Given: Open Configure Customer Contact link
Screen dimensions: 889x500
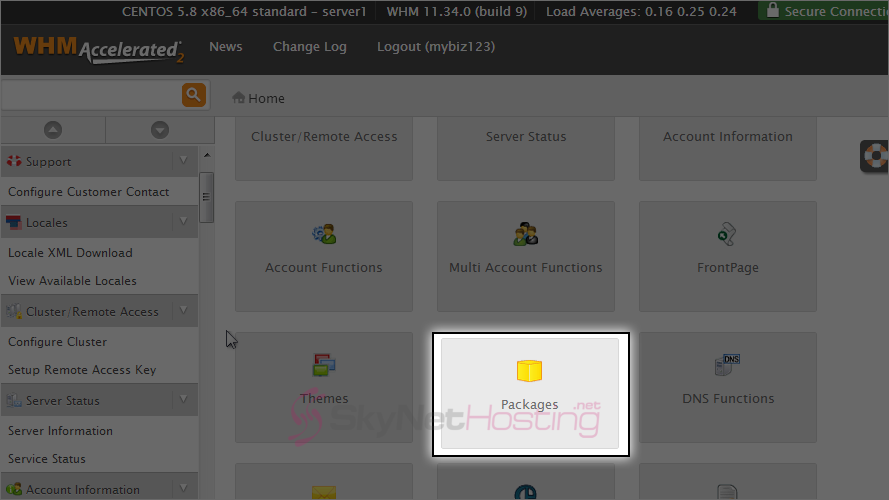Looking at the screenshot, I should tap(88, 192).
